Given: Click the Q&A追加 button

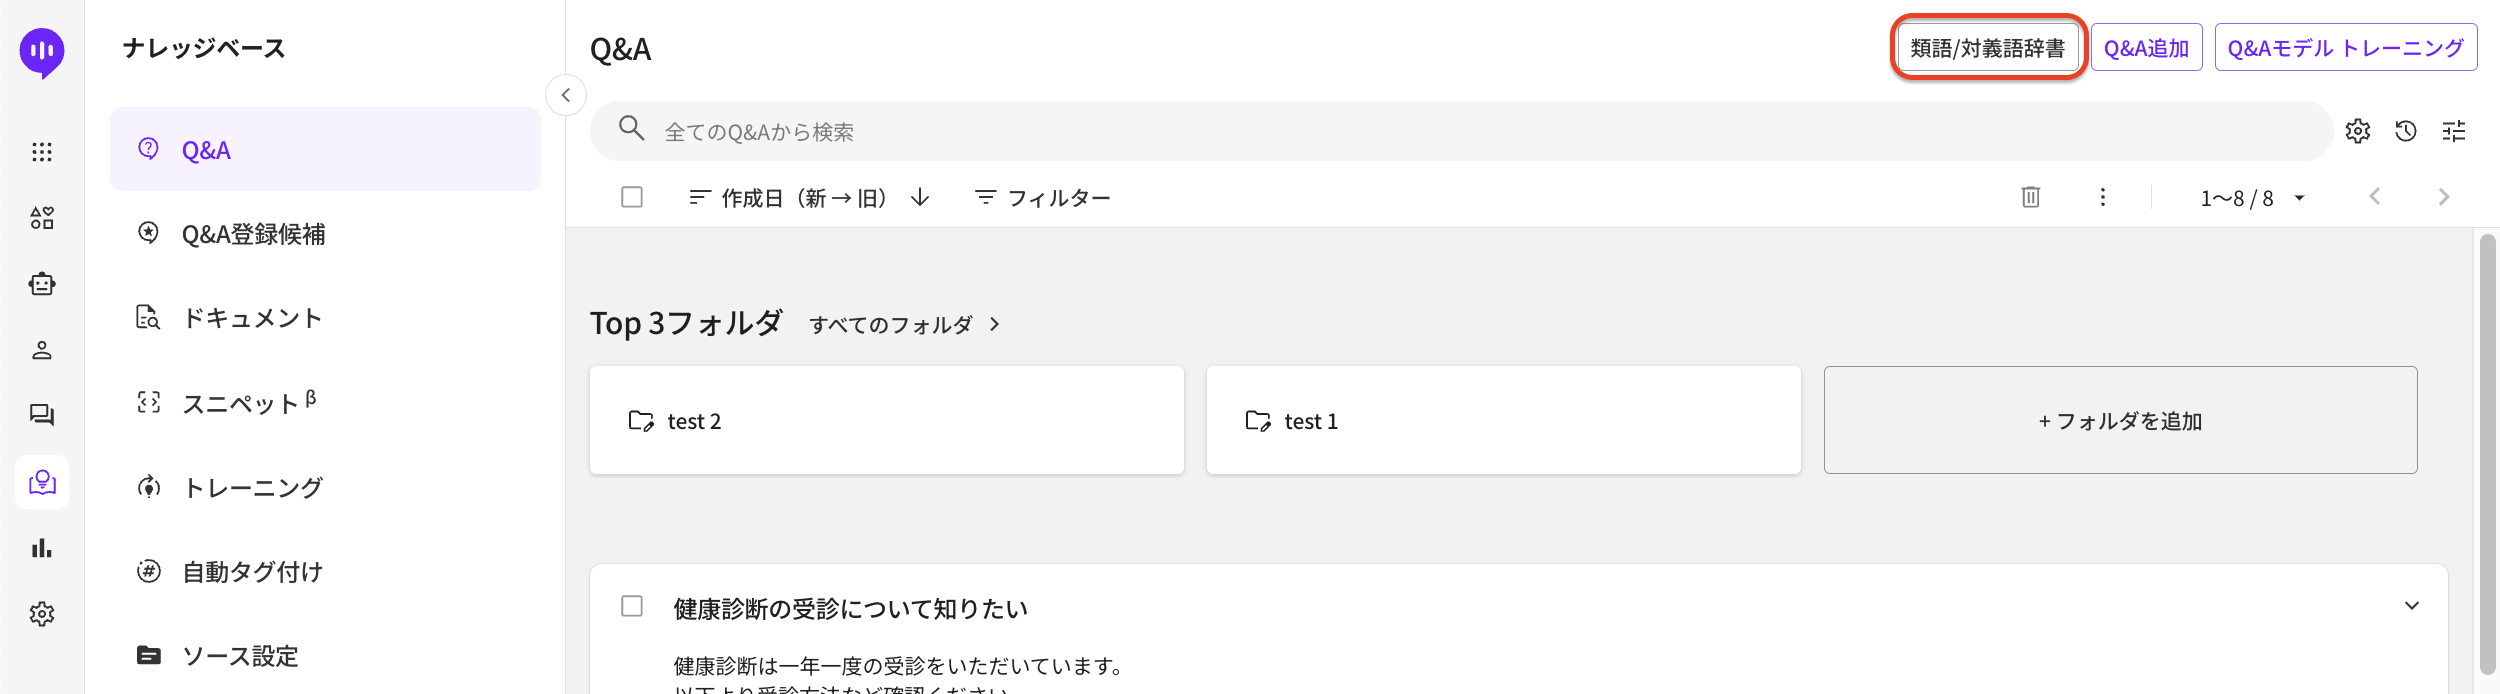Looking at the screenshot, I should coord(2146,48).
